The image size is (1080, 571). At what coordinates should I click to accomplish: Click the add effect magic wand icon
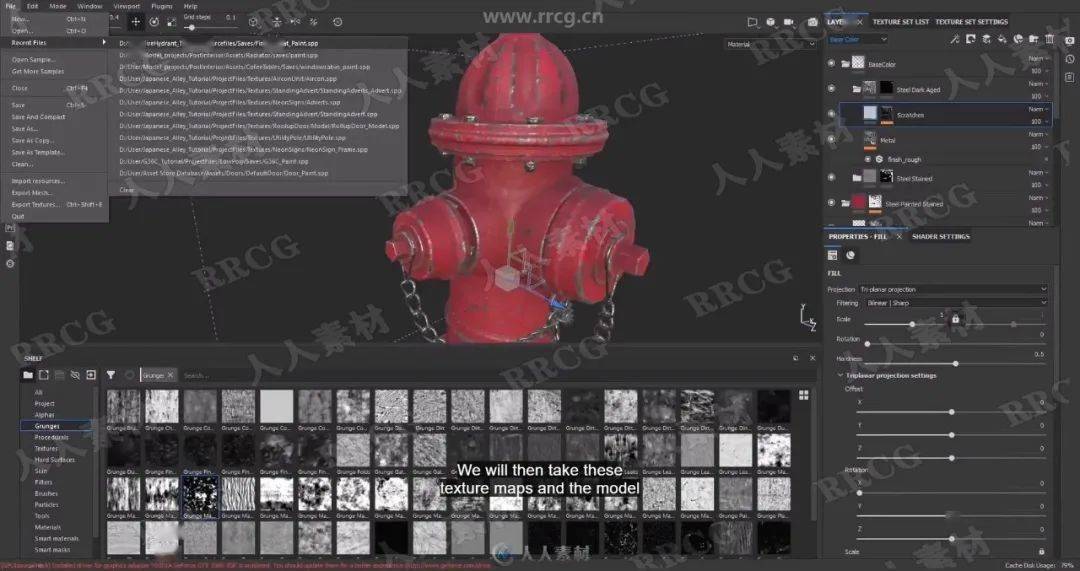pos(955,39)
